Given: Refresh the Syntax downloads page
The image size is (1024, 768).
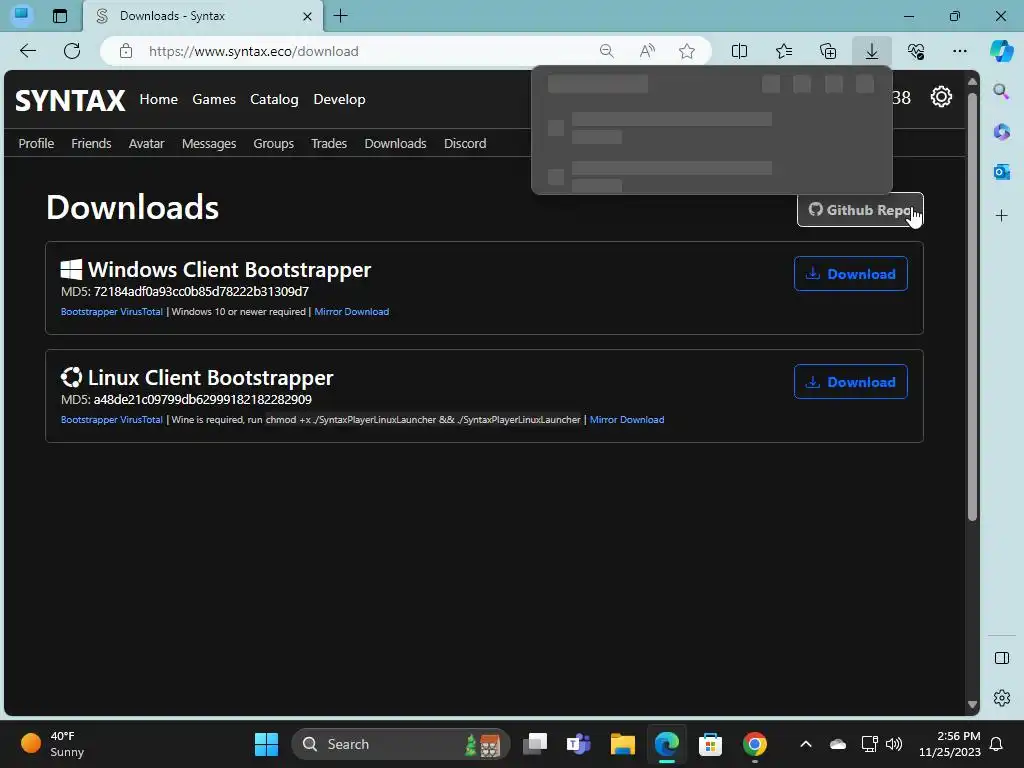Looking at the screenshot, I should pyautogui.click(x=72, y=51).
